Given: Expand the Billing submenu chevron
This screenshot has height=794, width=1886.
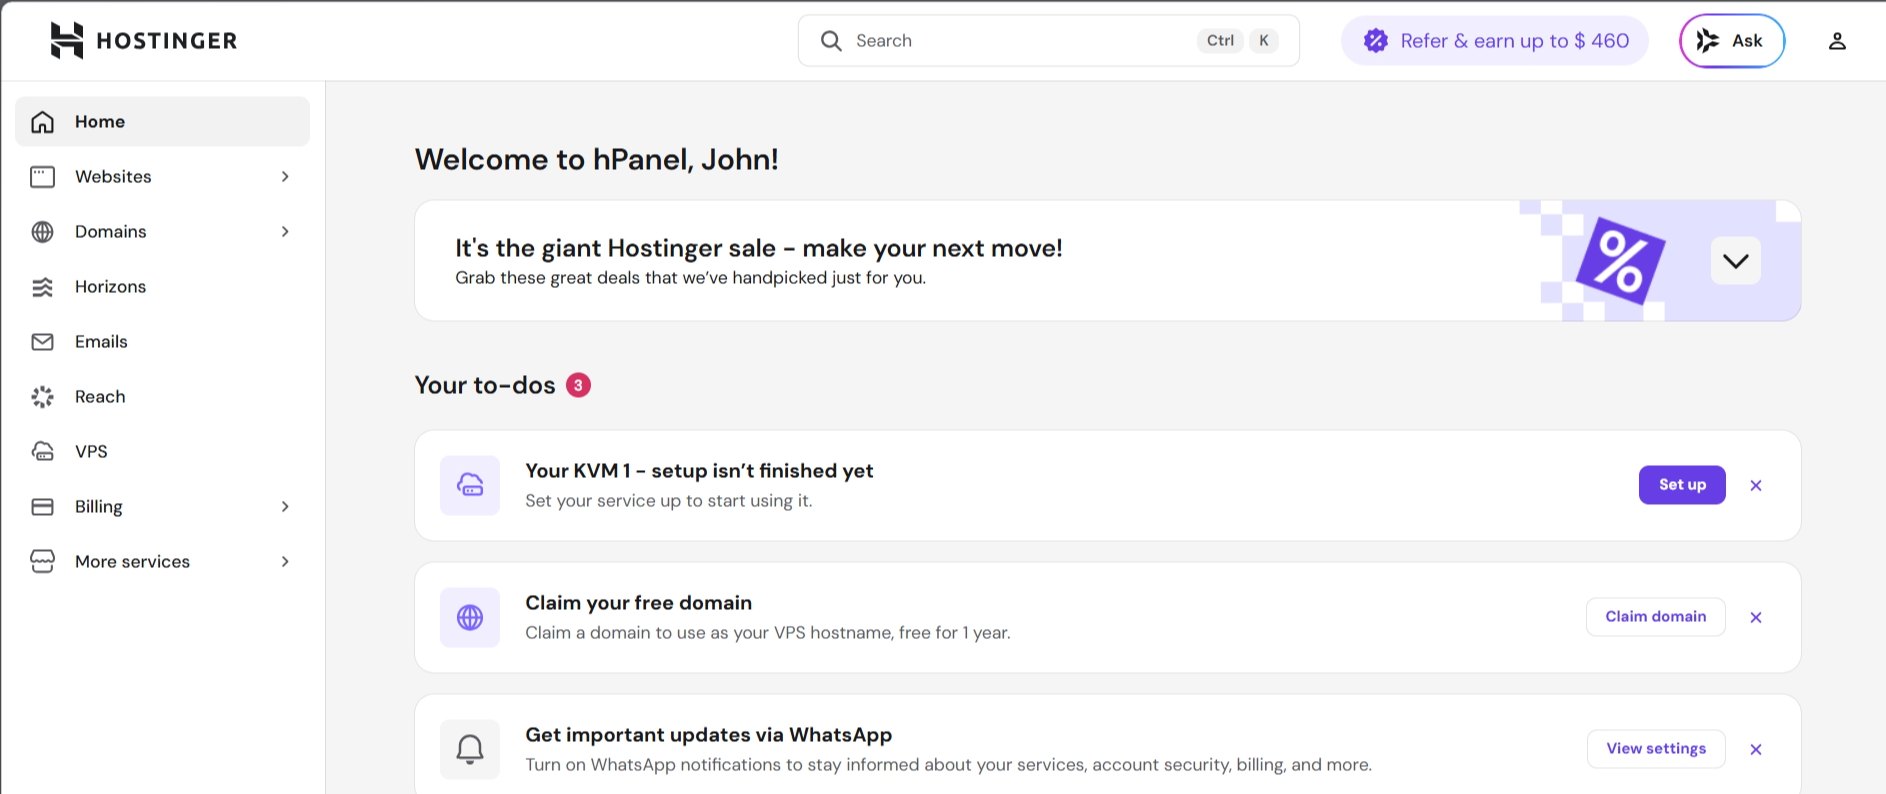Looking at the screenshot, I should [x=285, y=507].
